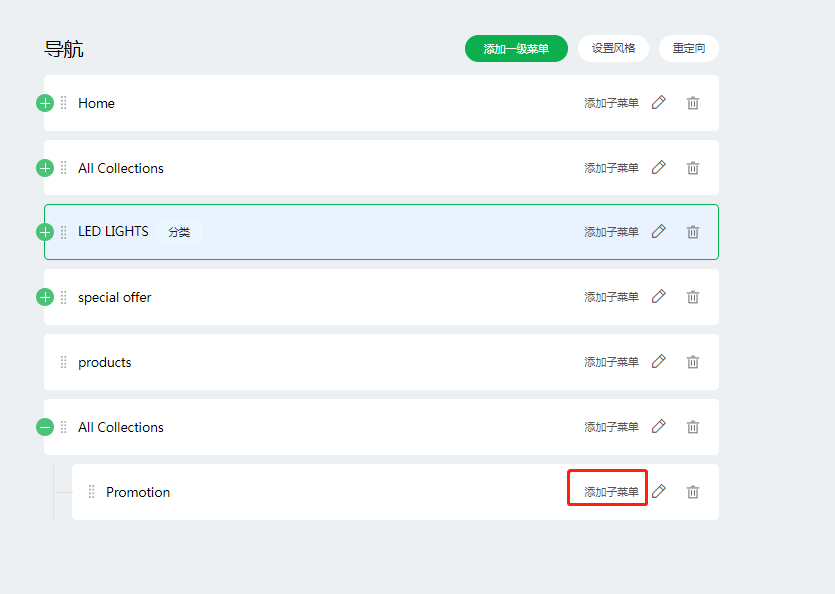Click the drag handle of Promotion
The width and height of the screenshot is (835, 594).
point(92,492)
